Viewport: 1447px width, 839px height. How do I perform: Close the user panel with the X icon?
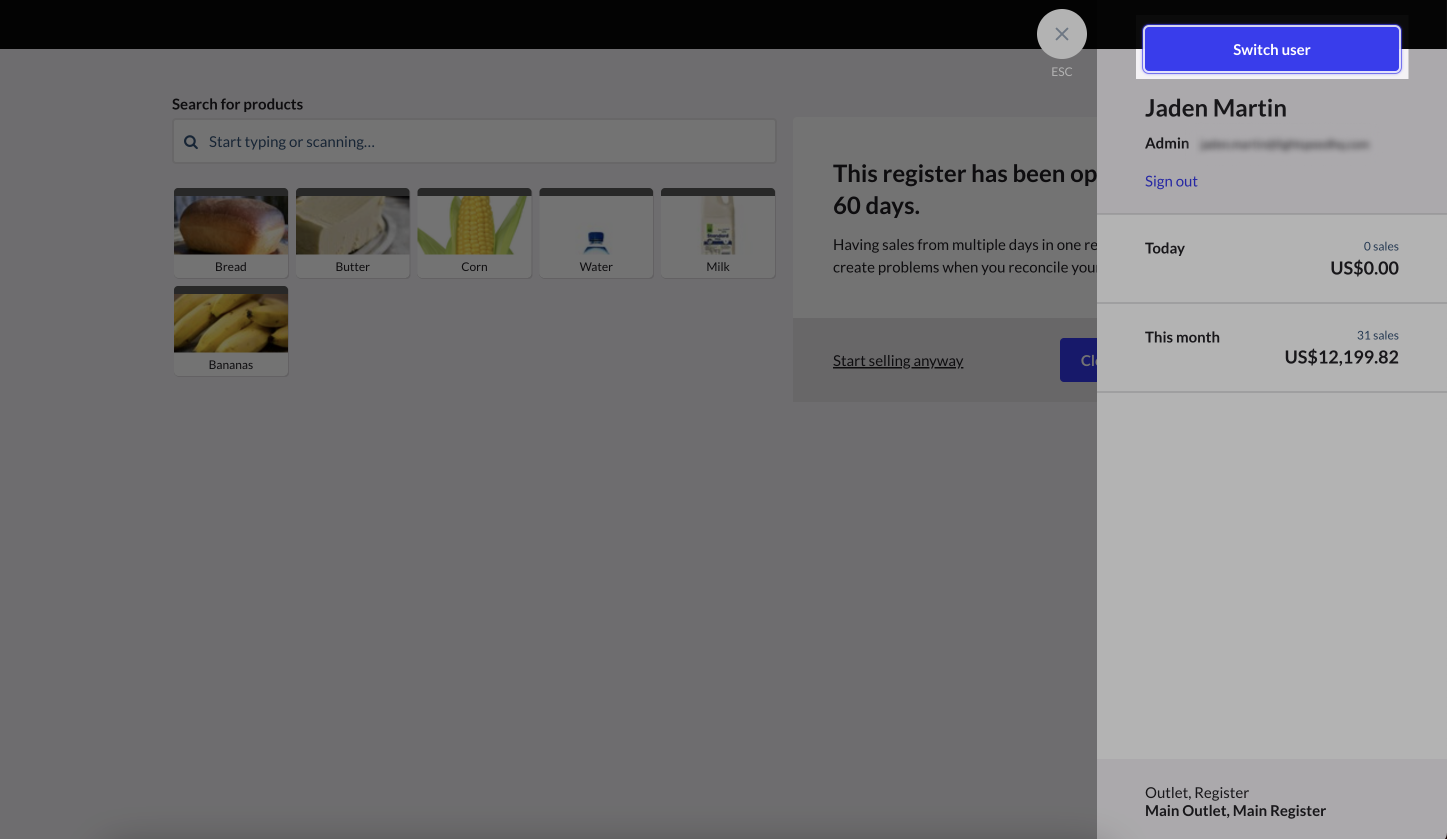coord(1061,34)
